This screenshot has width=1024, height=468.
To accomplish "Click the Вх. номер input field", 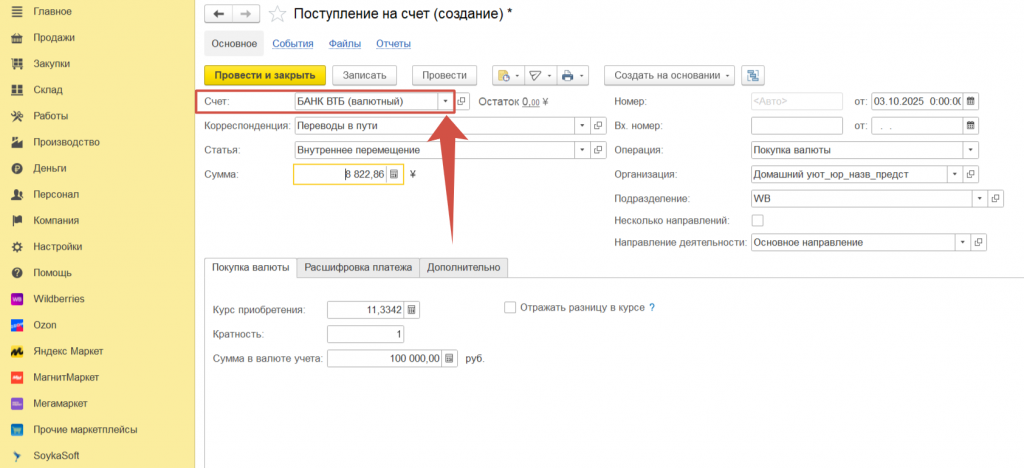I will pyautogui.click(x=796, y=126).
